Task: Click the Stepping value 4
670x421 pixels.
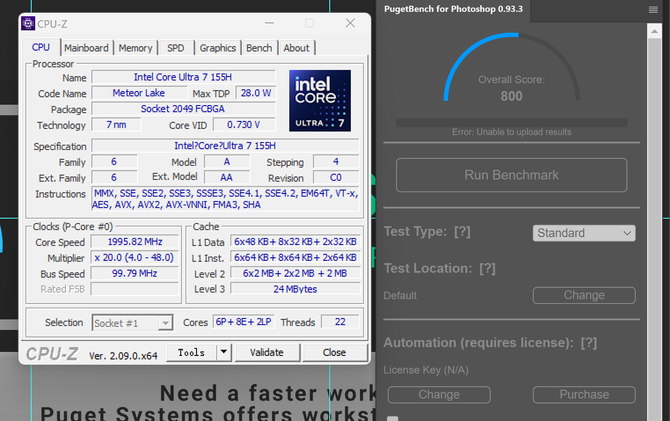Action: coord(336,162)
